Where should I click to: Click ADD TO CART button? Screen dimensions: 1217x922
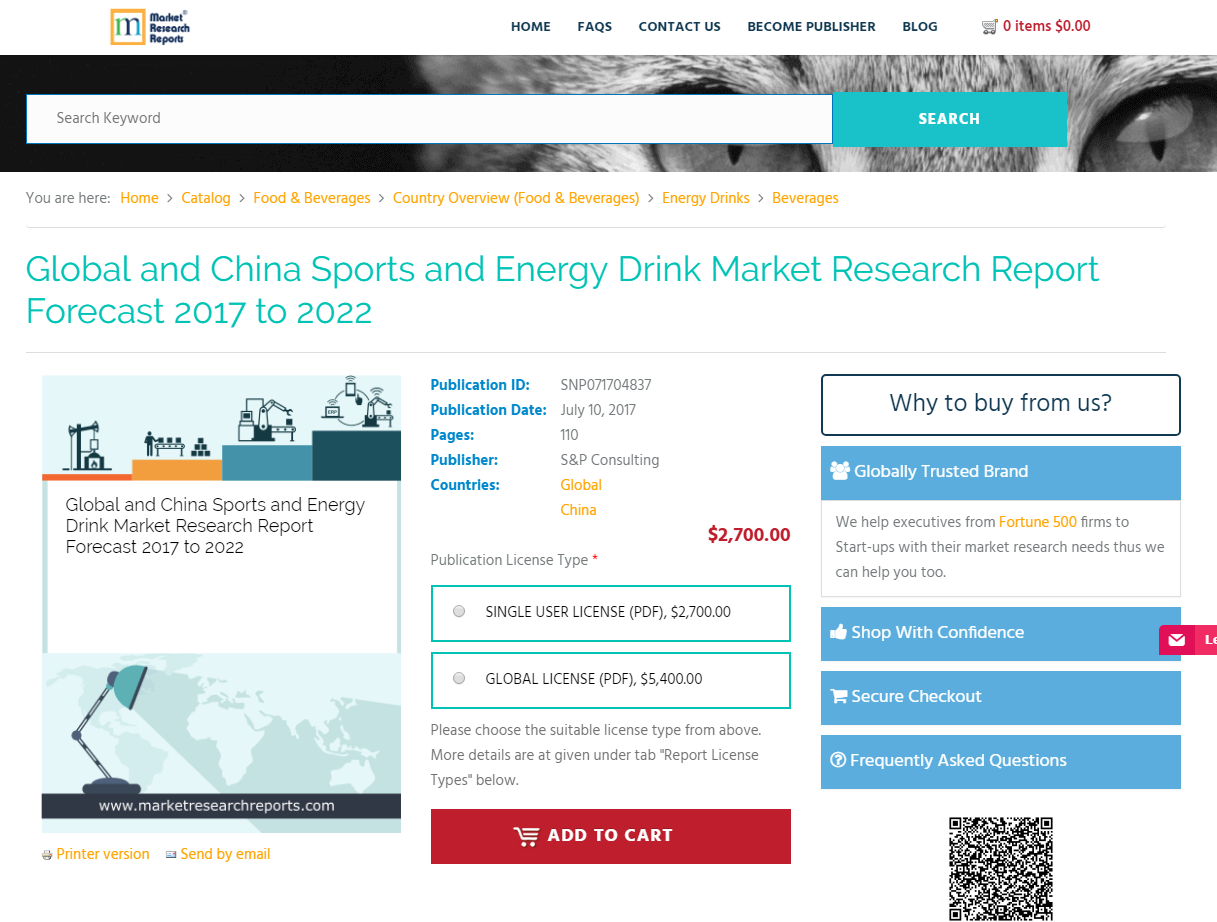coord(611,836)
